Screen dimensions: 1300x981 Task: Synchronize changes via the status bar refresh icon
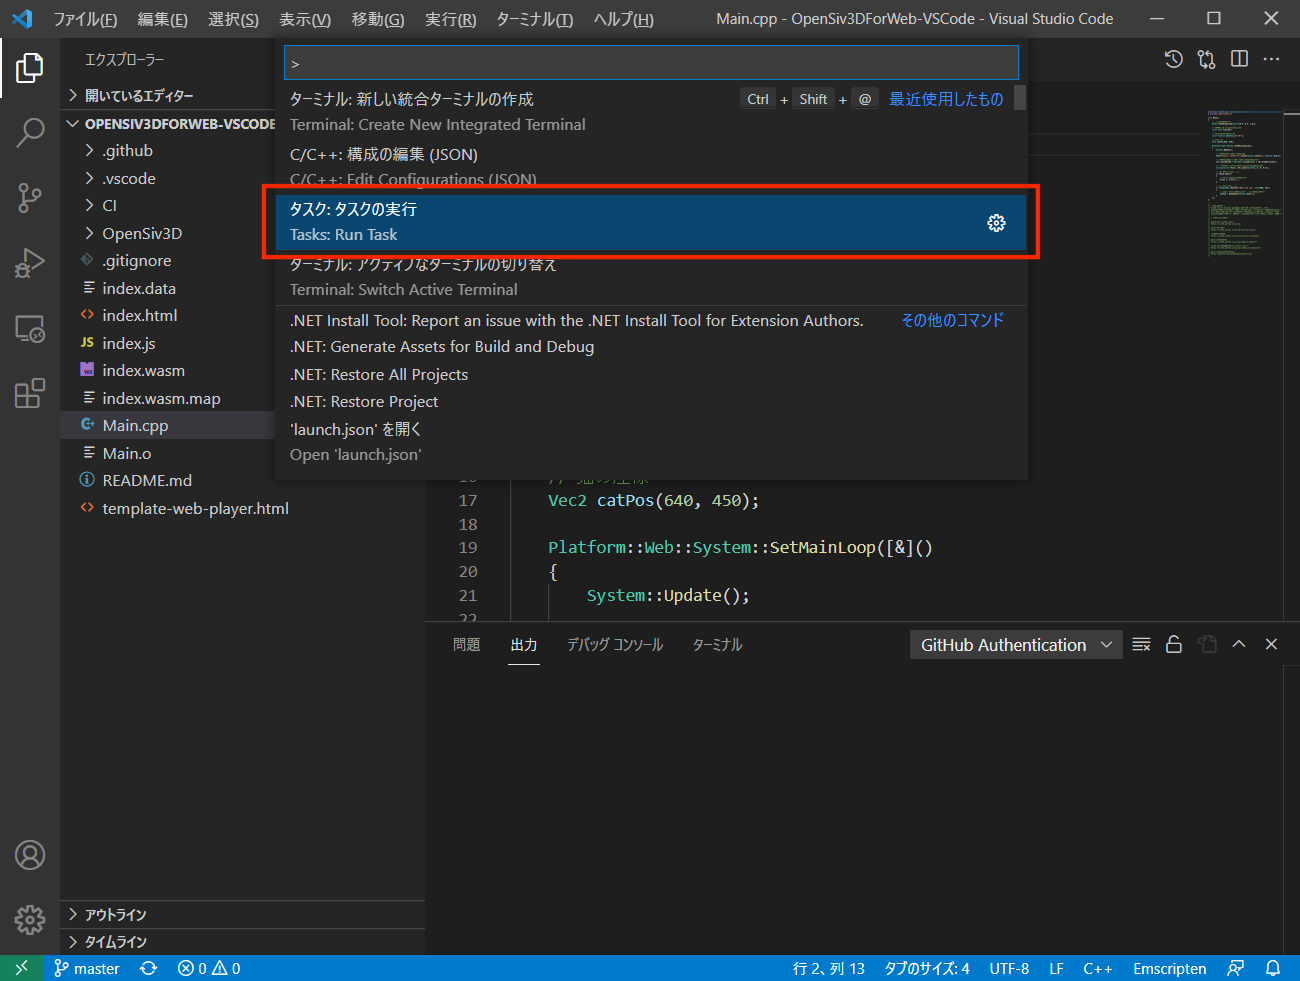click(x=148, y=968)
